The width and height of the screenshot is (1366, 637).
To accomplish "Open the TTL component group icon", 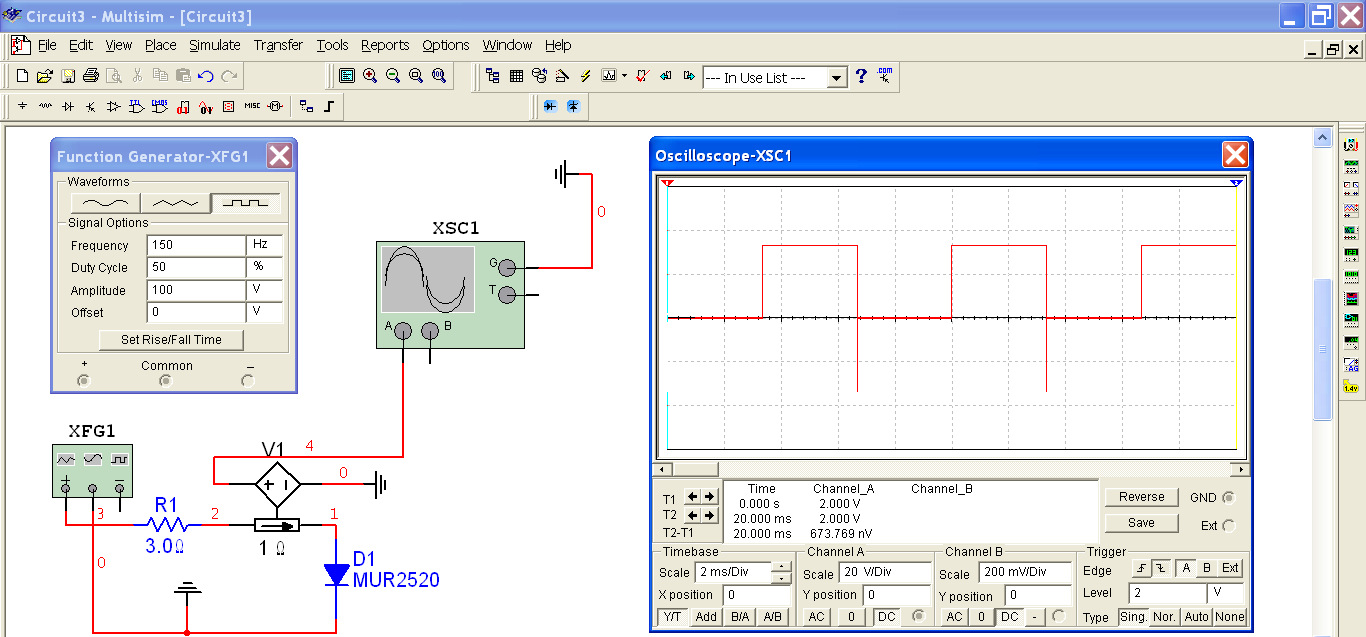I will click(137, 106).
